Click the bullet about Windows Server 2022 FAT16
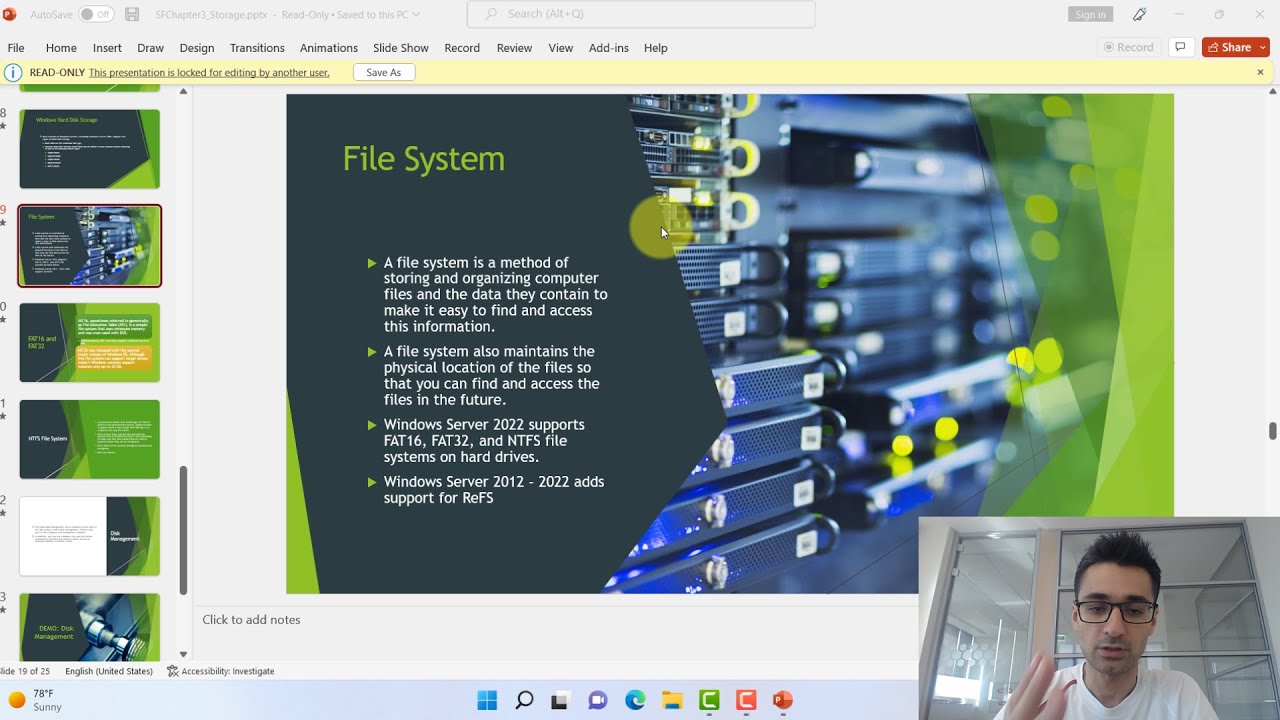Image resolution: width=1280 pixels, height=720 pixels. 484,441
